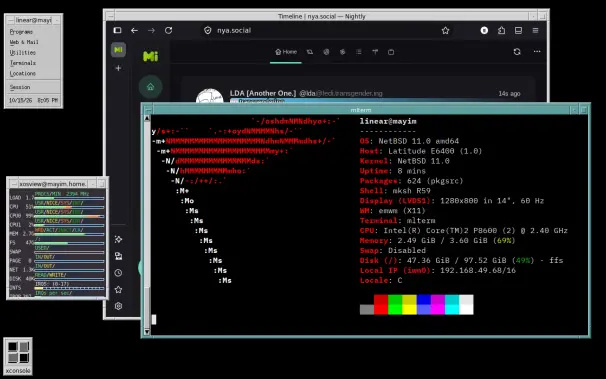This screenshot has height=379, width=606.
Task: Open the Locations menu entry
Action: point(22,73)
